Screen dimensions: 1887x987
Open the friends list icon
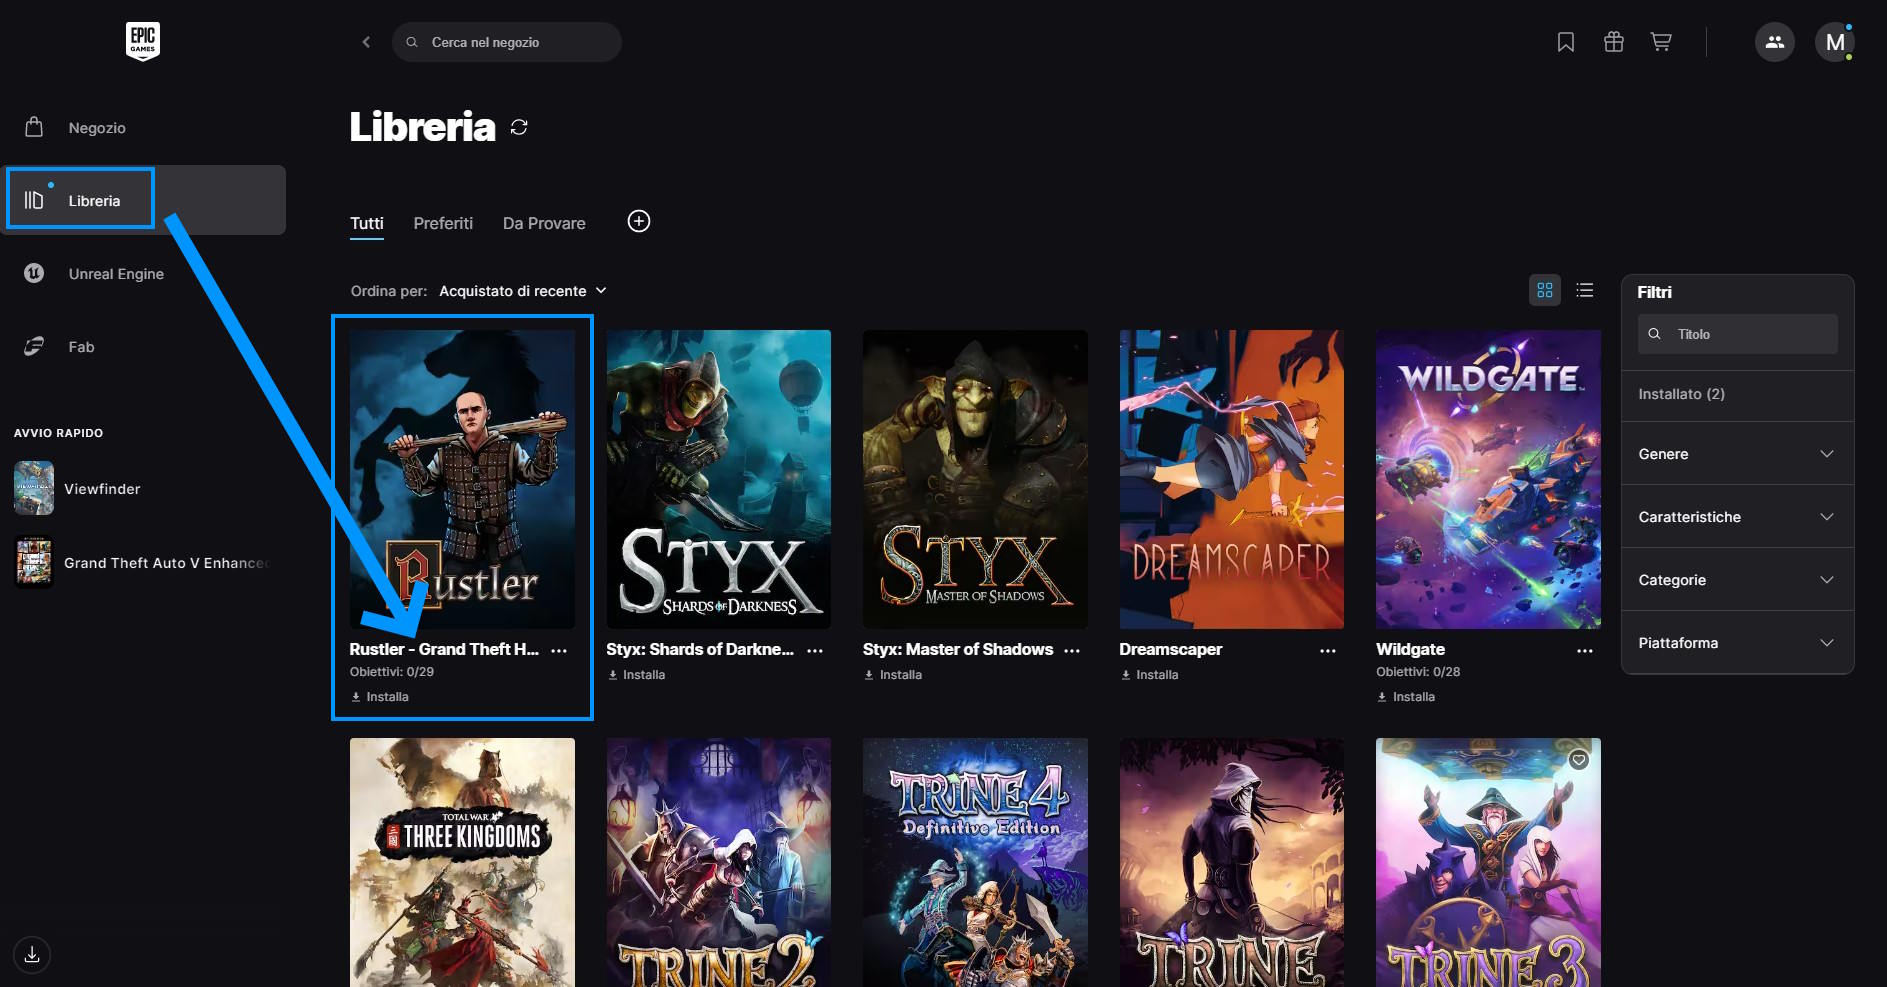pyautogui.click(x=1774, y=42)
